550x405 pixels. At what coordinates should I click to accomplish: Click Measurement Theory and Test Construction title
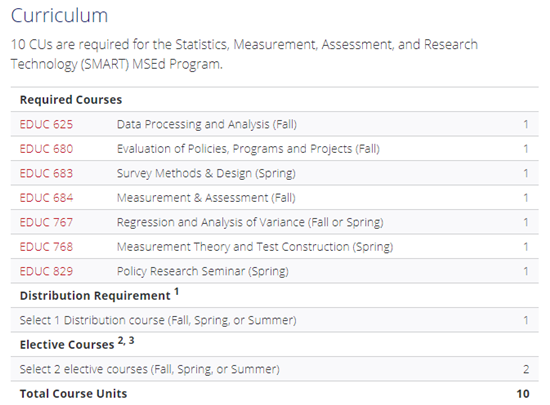pyautogui.click(x=255, y=247)
